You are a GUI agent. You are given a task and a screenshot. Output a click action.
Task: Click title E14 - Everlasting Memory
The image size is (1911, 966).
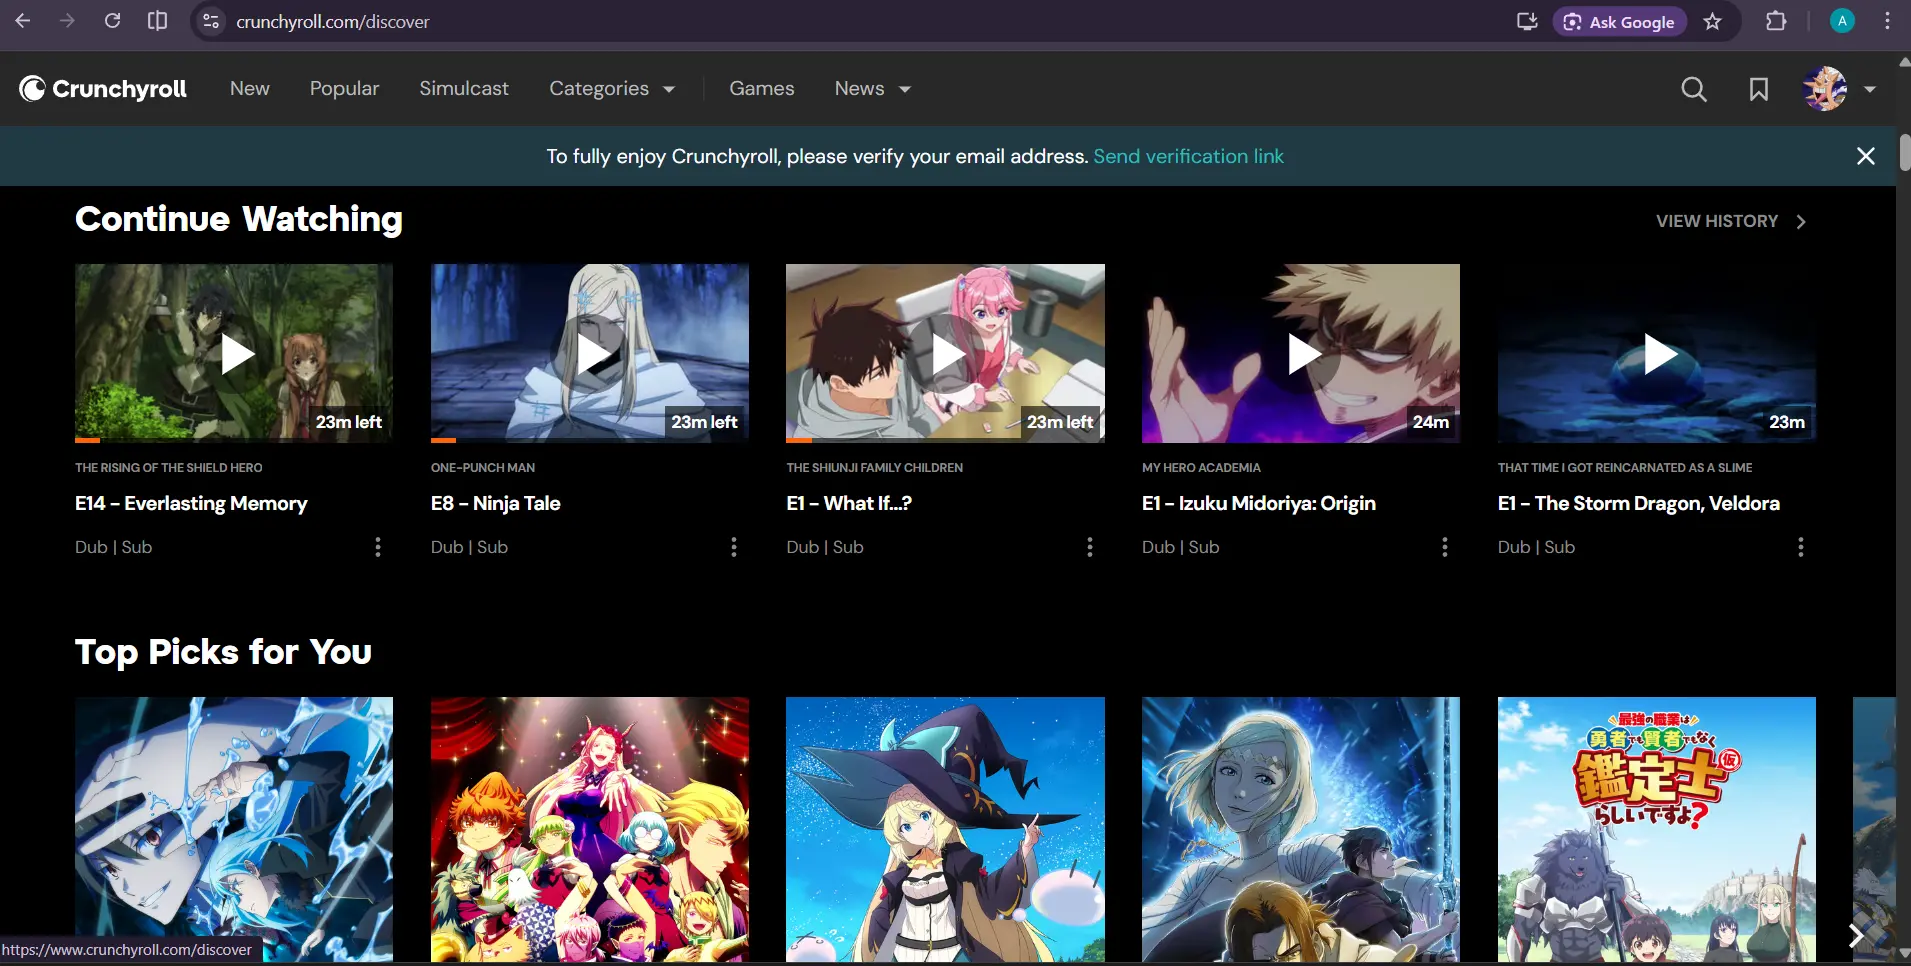point(191,504)
